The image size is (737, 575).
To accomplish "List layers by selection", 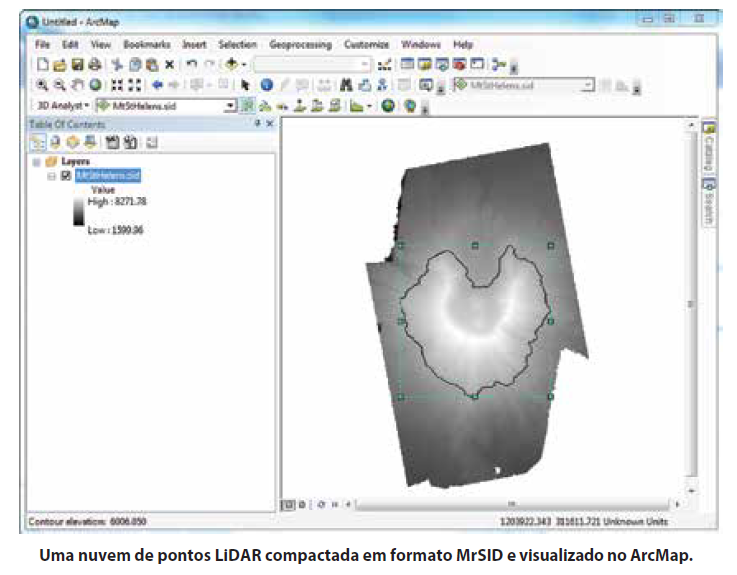I will tap(90, 142).
